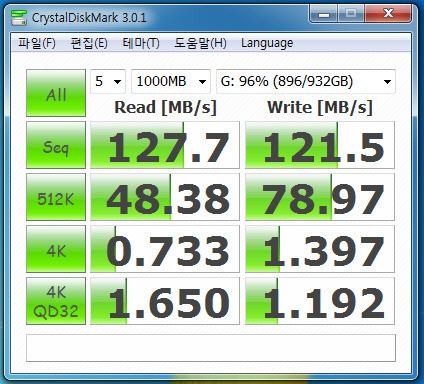
Task: Close the CrystalDiskMark window
Action: tap(388, 14)
